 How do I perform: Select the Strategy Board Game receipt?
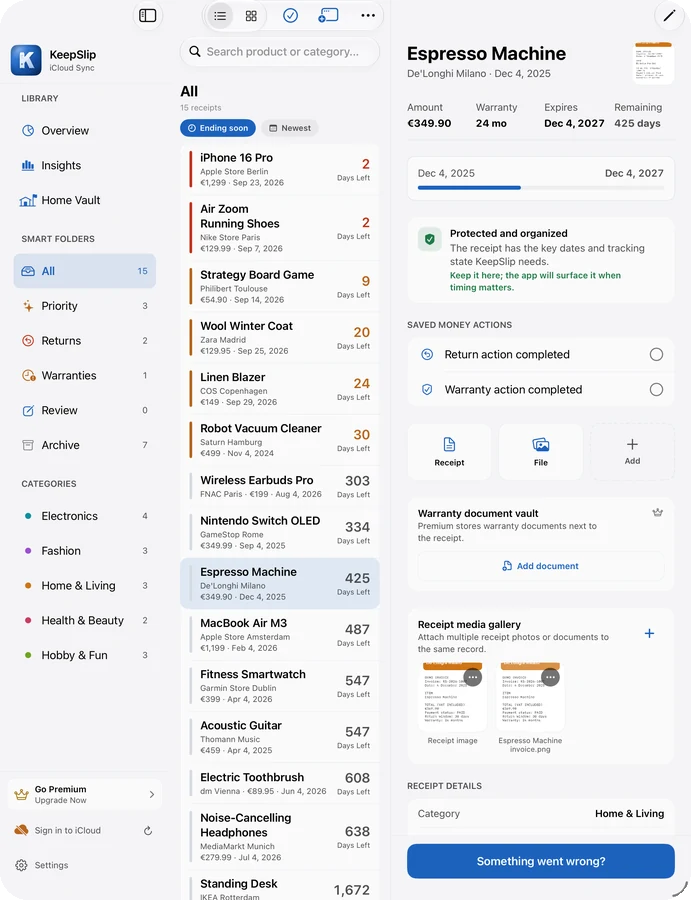click(x=279, y=286)
